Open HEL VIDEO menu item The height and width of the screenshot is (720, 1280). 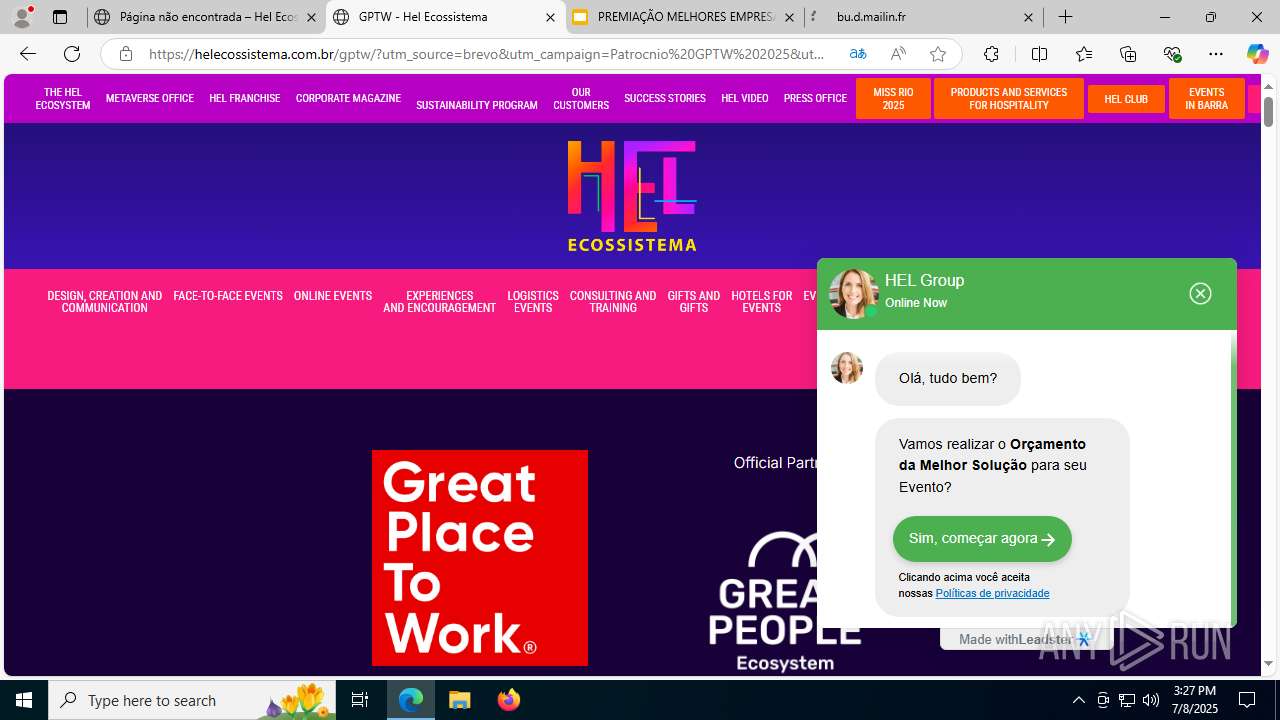tap(745, 98)
